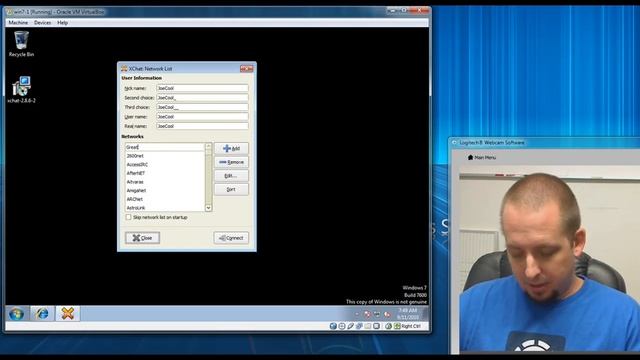This screenshot has height=360, width=640.
Task: Click the network tray icon in guest taskbar
Action: 377,314
